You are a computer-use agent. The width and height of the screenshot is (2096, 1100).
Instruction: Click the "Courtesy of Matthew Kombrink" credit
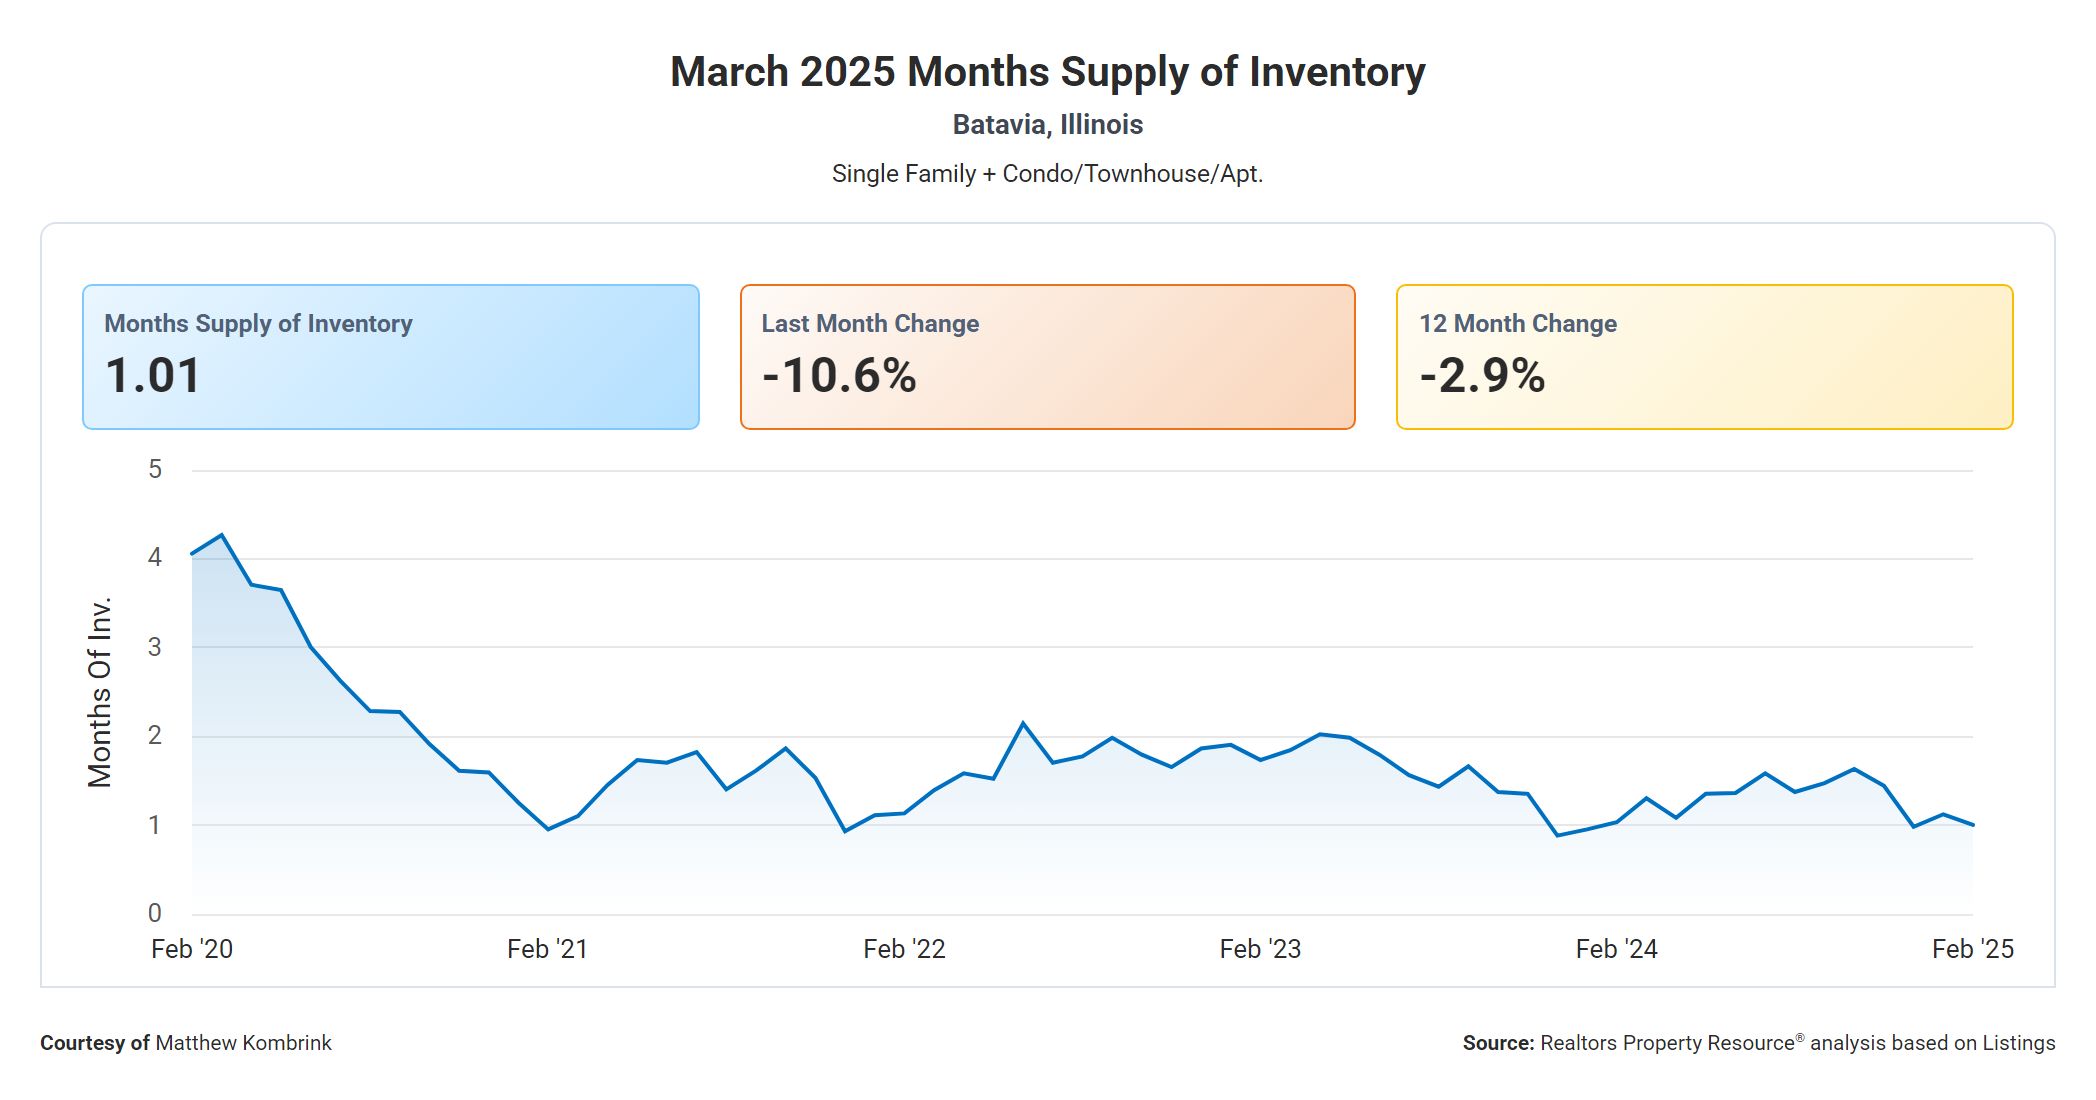(x=186, y=1043)
